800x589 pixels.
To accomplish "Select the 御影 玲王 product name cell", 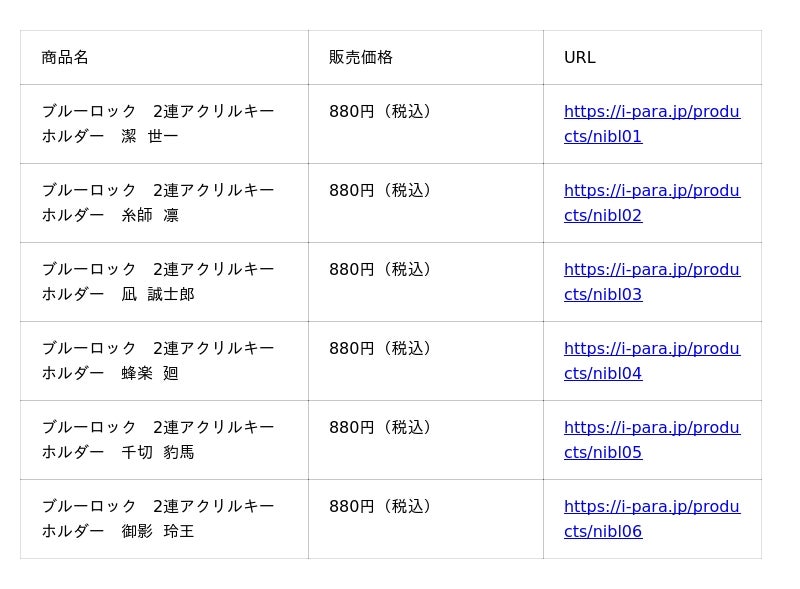I will [164, 519].
